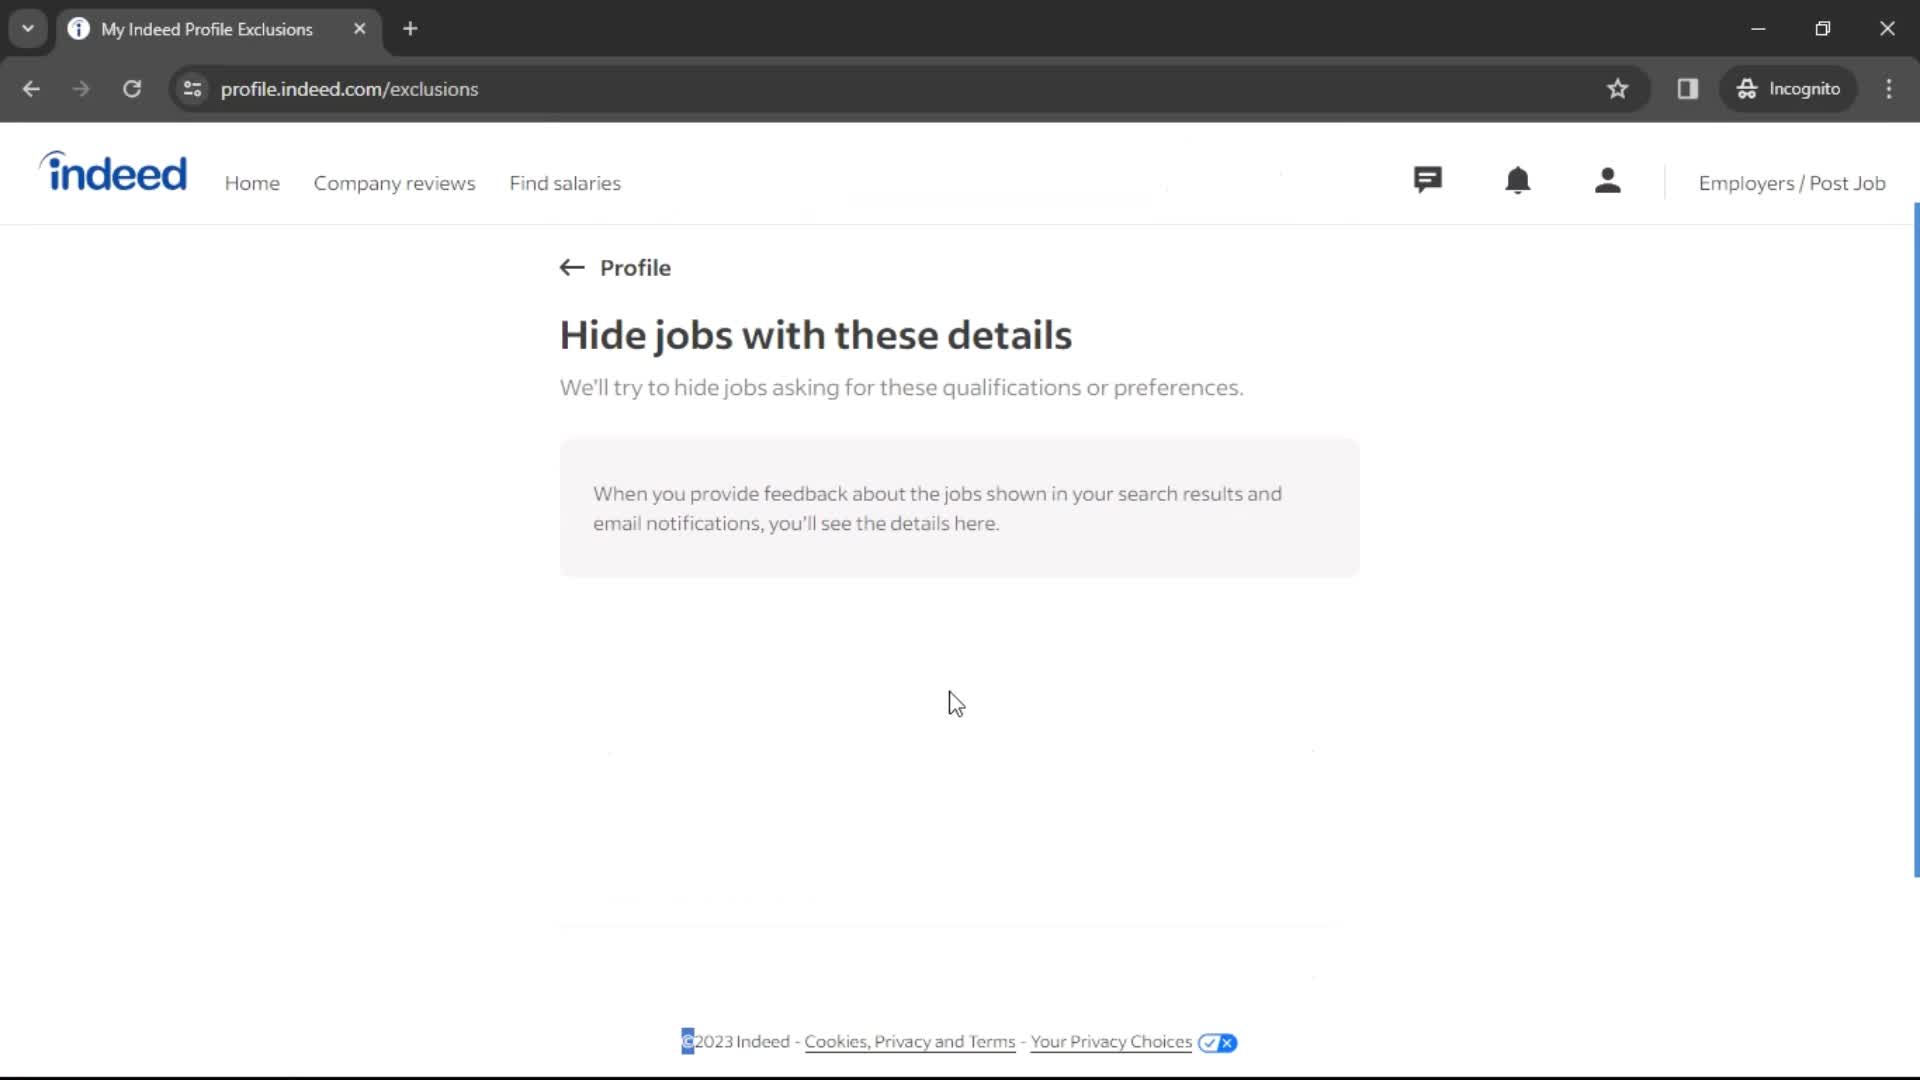Screen dimensions: 1920x1080
Task: Open messages chat icon
Action: pyautogui.click(x=1427, y=181)
